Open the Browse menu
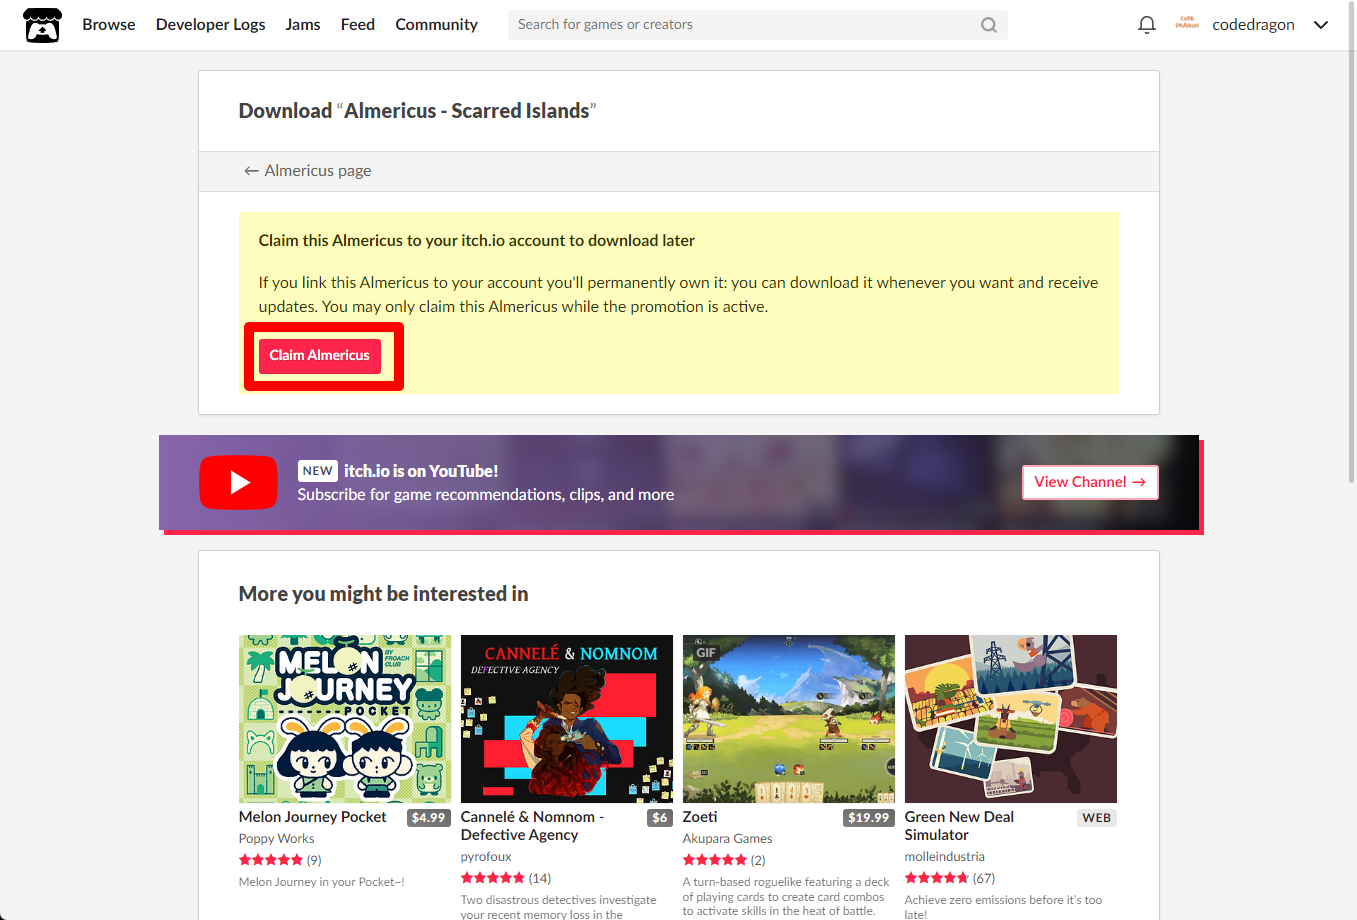The width and height of the screenshot is (1357, 920). pyautogui.click(x=108, y=25)
